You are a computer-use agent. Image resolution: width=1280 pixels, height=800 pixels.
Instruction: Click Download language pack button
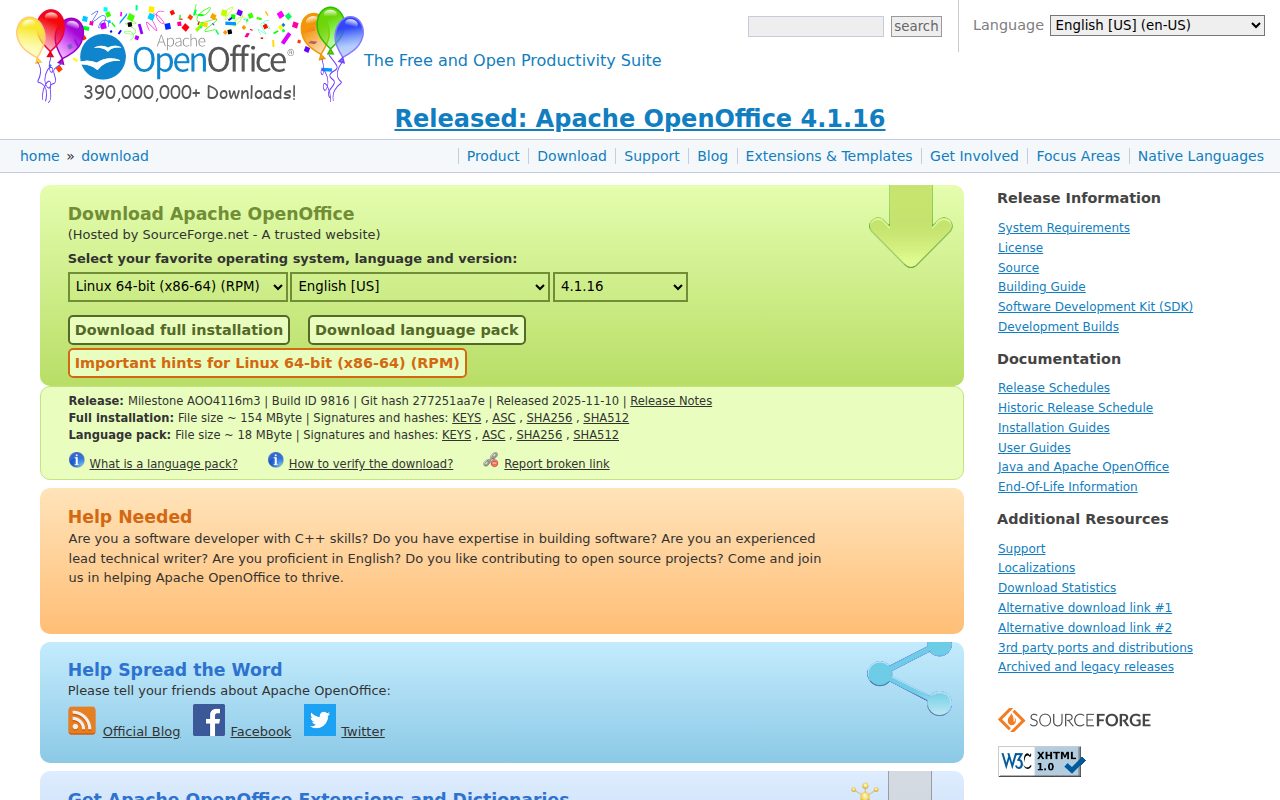(417, 330)
